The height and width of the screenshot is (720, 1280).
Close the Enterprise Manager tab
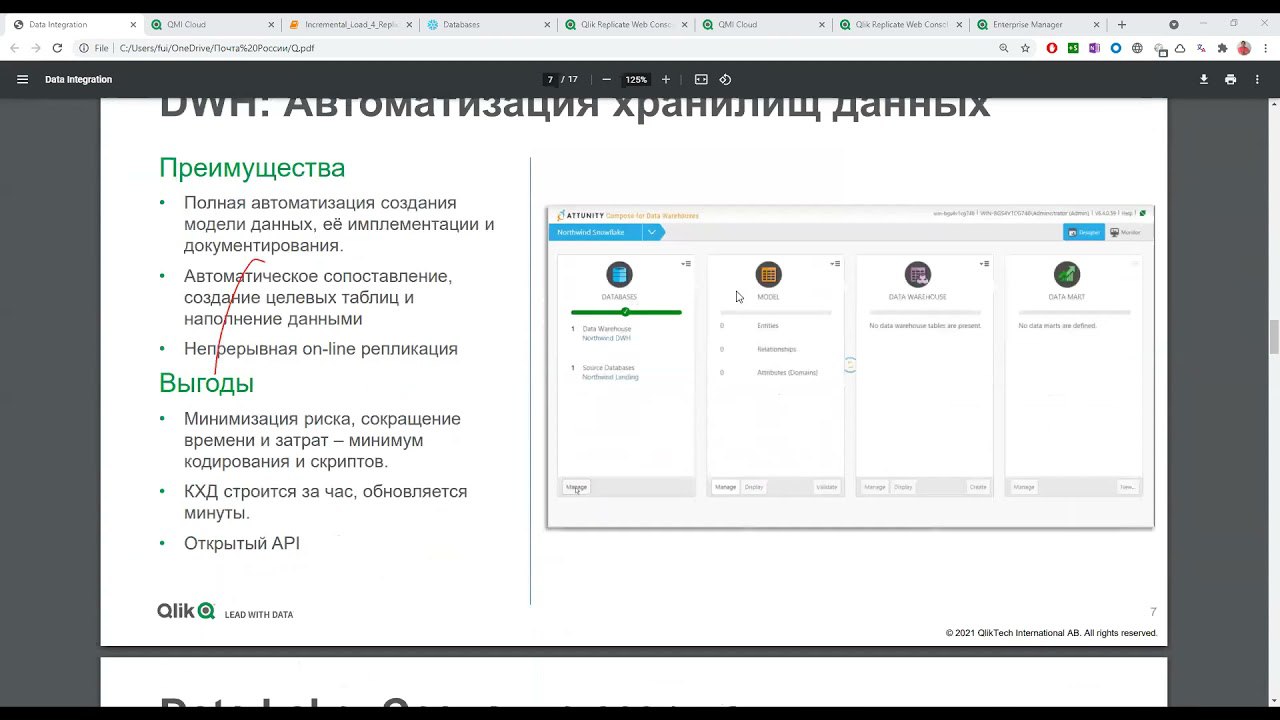point(1098,24)
